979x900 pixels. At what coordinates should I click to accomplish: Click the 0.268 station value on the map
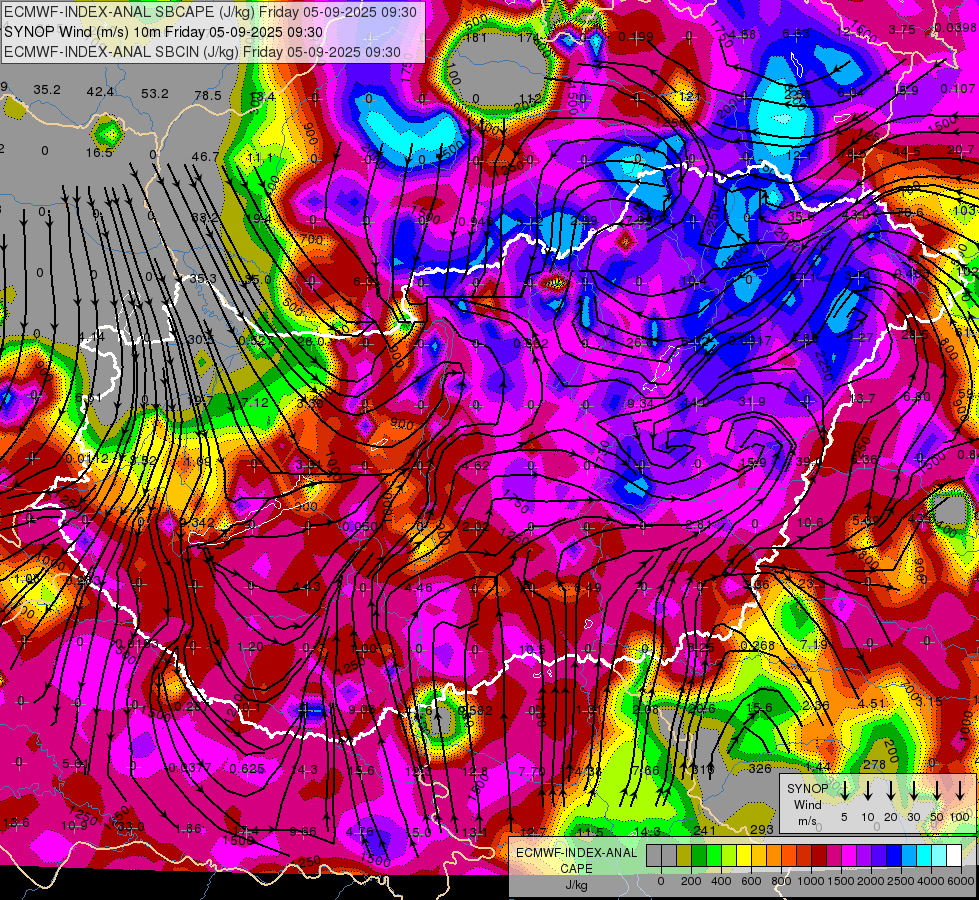click(x=757, y=645)
